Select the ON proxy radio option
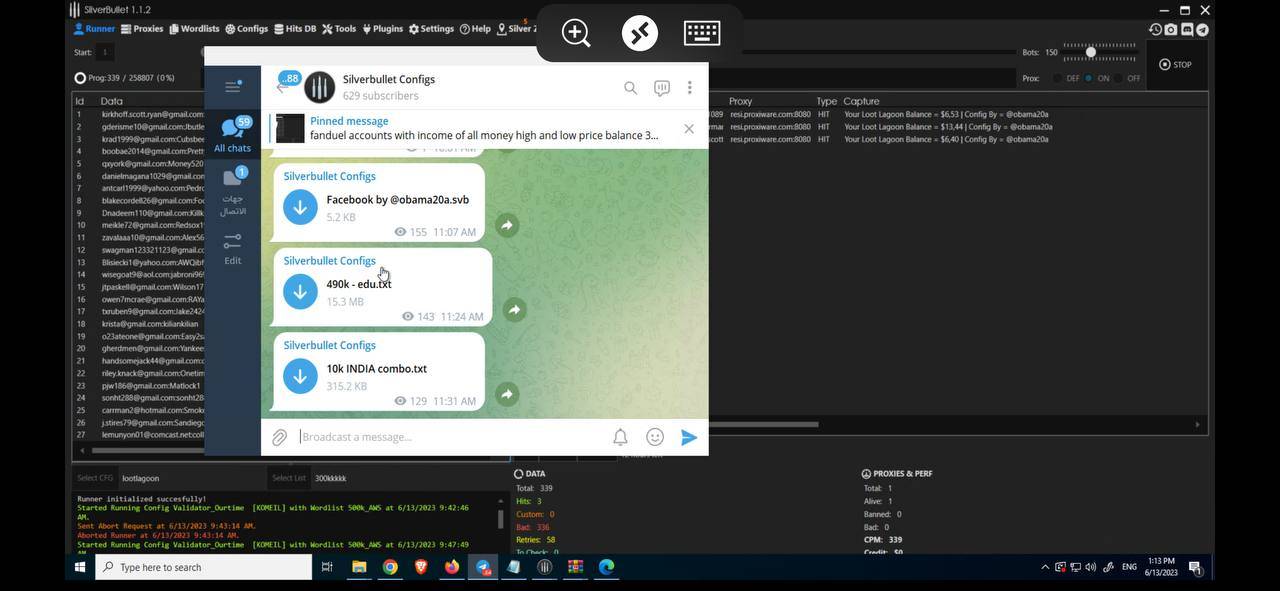This screenshot has width=1280, height=591. (1088, 78)
